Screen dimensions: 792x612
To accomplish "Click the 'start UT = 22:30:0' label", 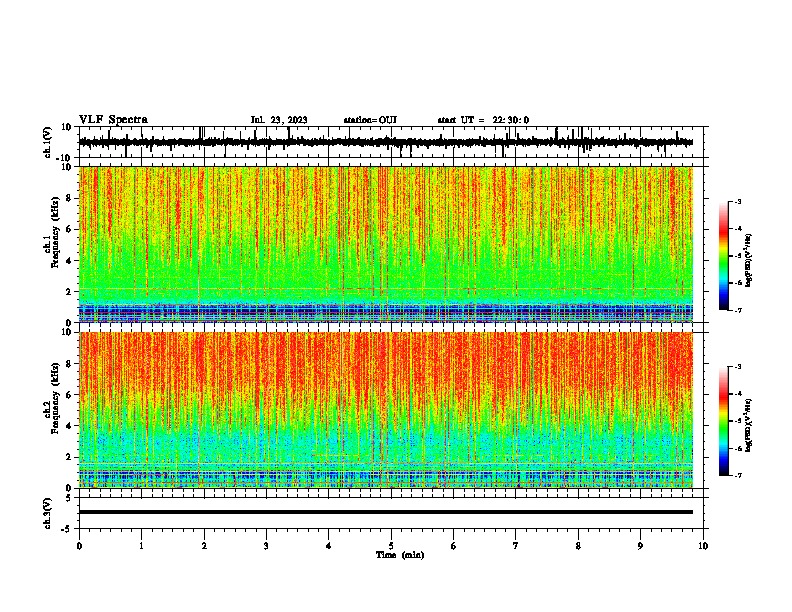I will point(483,120).
